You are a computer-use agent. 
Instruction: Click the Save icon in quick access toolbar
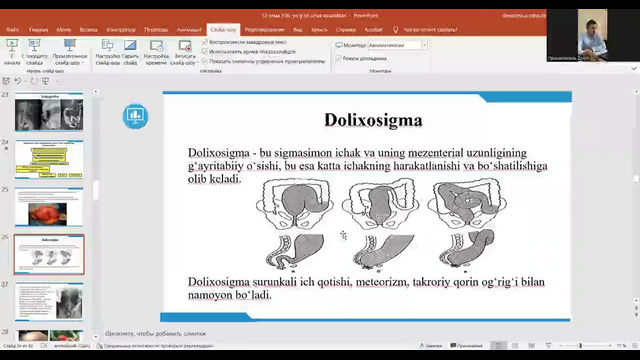pyautogui.click(x=6, y=81)
